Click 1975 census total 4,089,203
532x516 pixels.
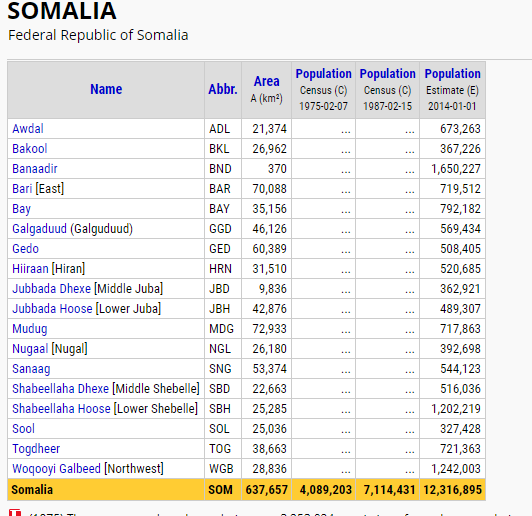point(326,490)
